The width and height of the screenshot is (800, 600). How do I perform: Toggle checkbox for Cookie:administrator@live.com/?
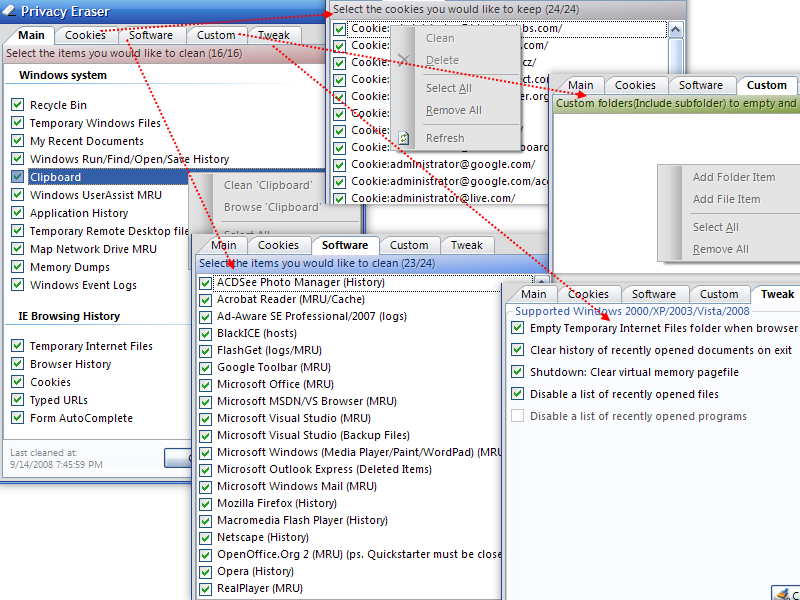[339, 198]
